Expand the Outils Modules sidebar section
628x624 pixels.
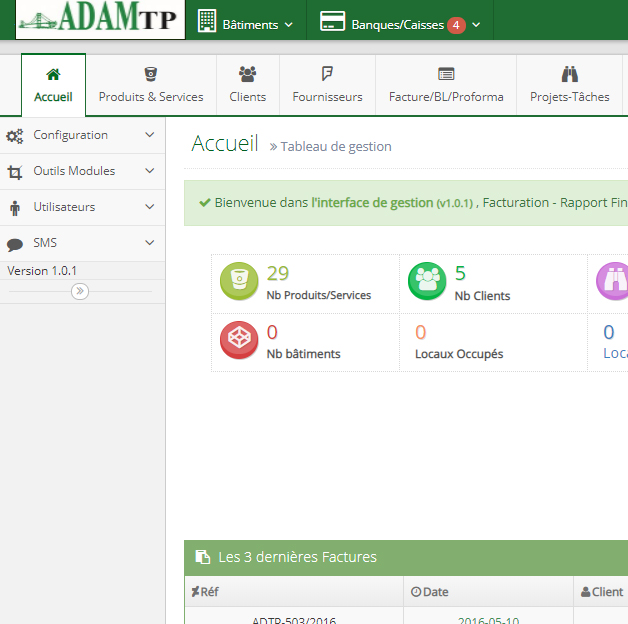pyautogui.click(x=82, y=171)
